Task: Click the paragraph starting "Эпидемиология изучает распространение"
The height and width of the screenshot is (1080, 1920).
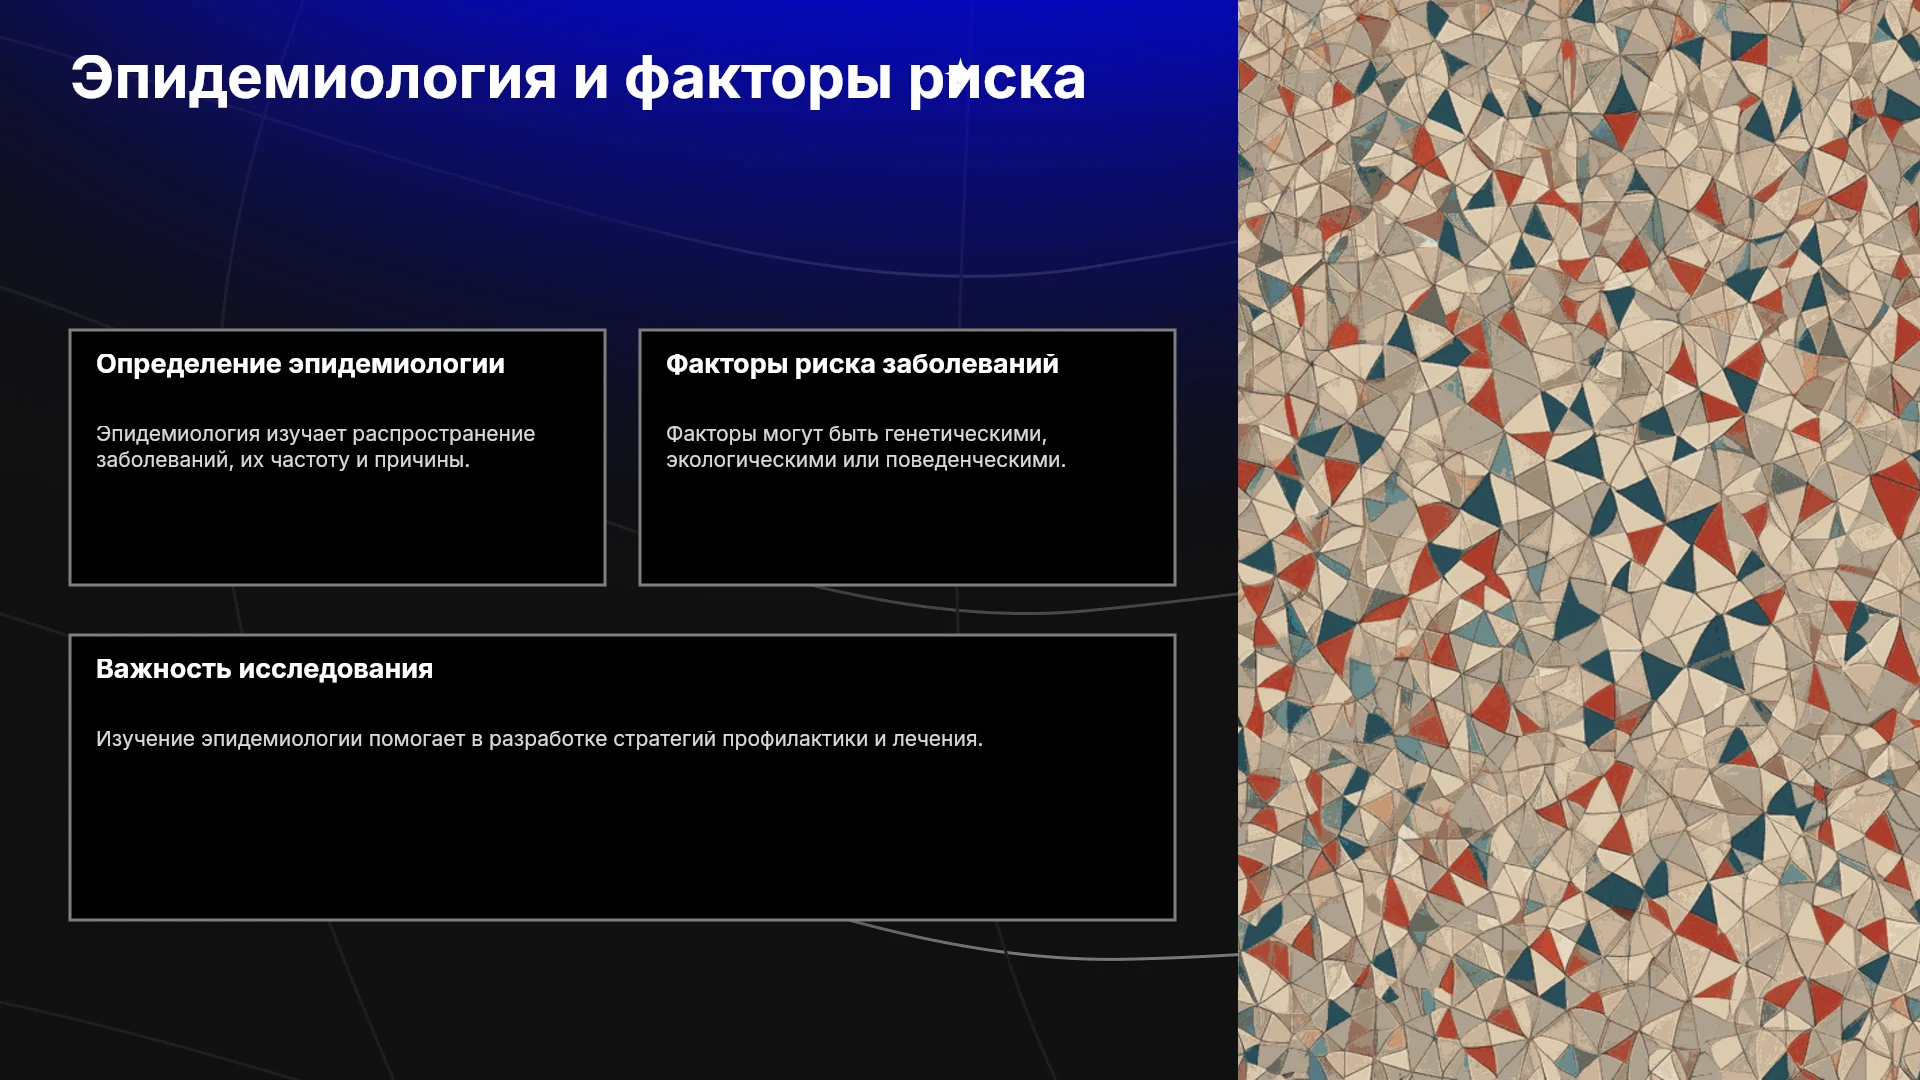Action: [315, 447]
